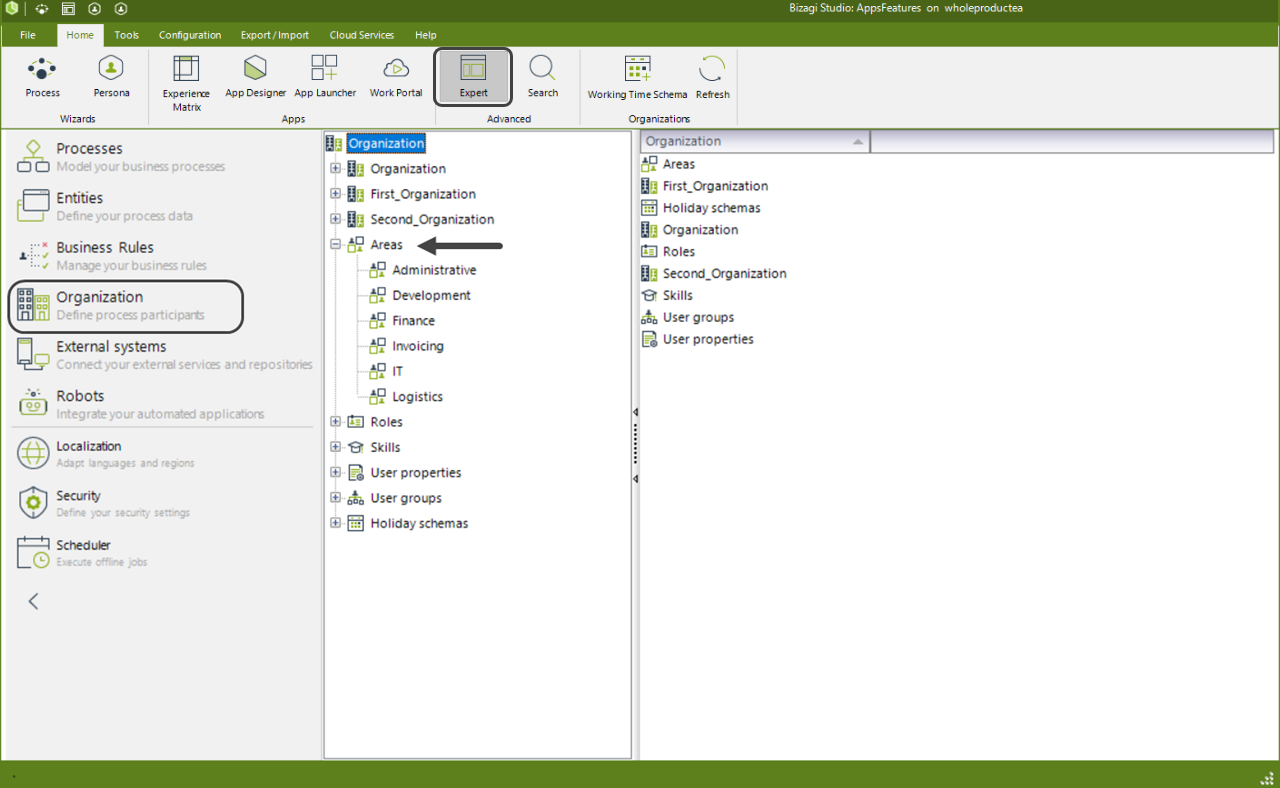Select Roles in the right list
This screenshot has height=788, width=1280.
coord(678,252)
